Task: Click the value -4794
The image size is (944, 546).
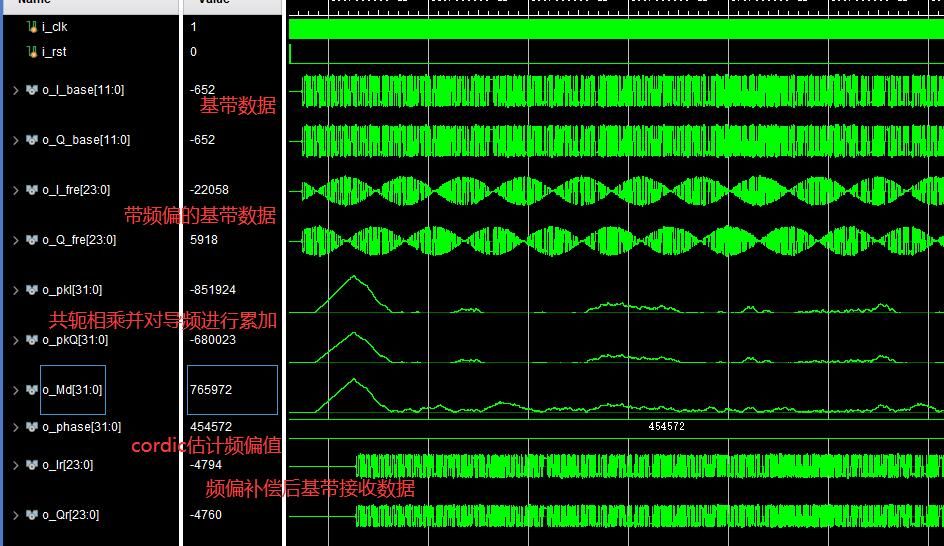Action: click(205, 465)
